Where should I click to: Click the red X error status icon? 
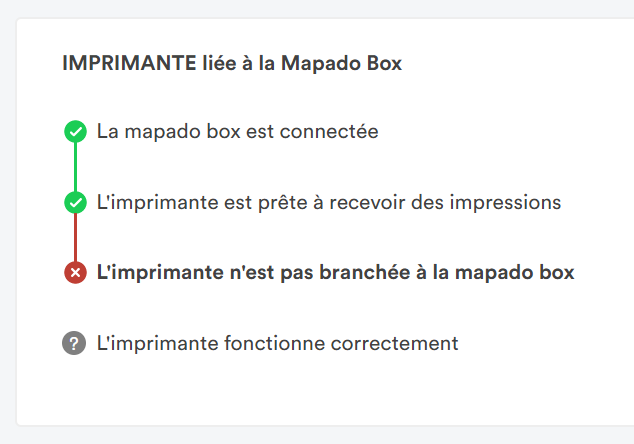(75, 273)
